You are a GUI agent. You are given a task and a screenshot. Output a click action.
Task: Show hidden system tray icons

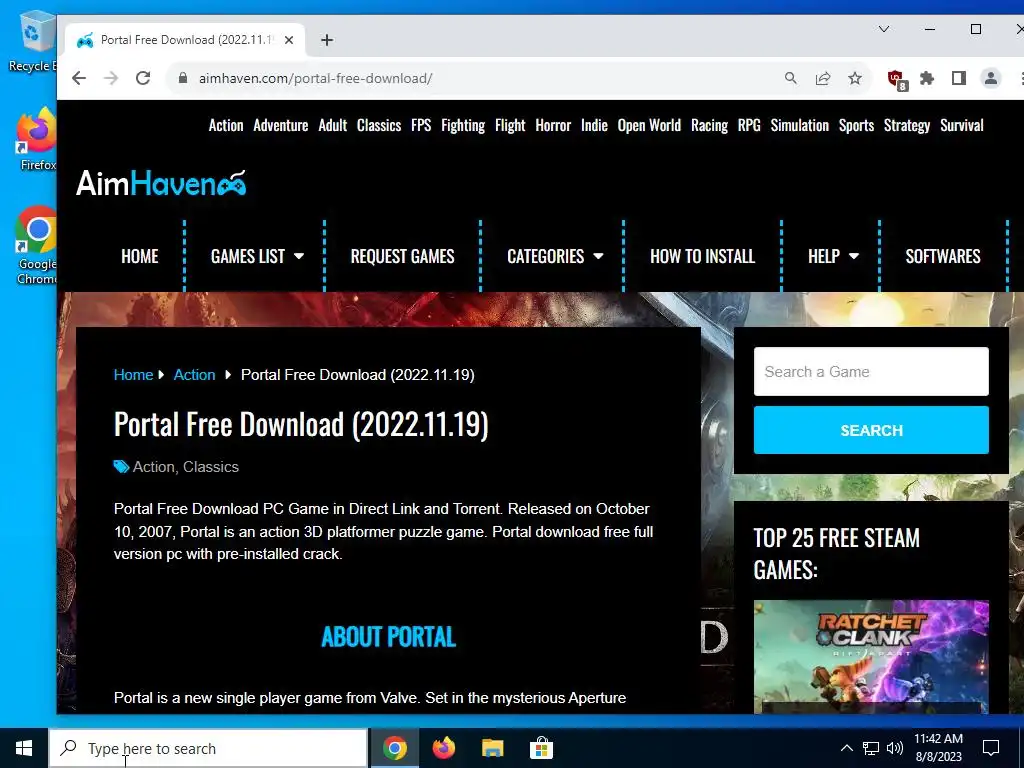846,748
